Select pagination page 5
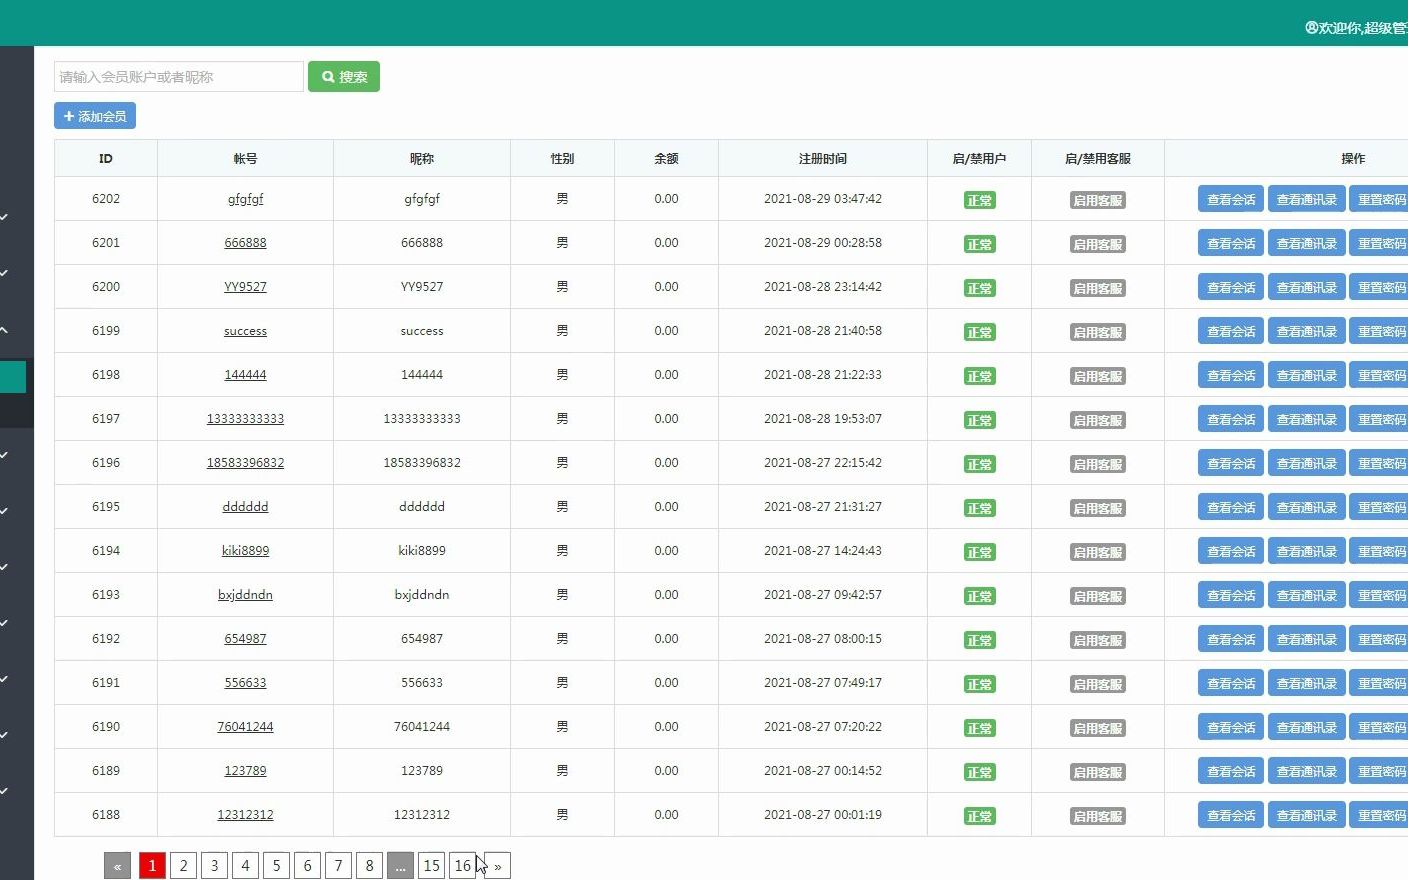Viewport: 1408px width, 880px height. point(276,866)
